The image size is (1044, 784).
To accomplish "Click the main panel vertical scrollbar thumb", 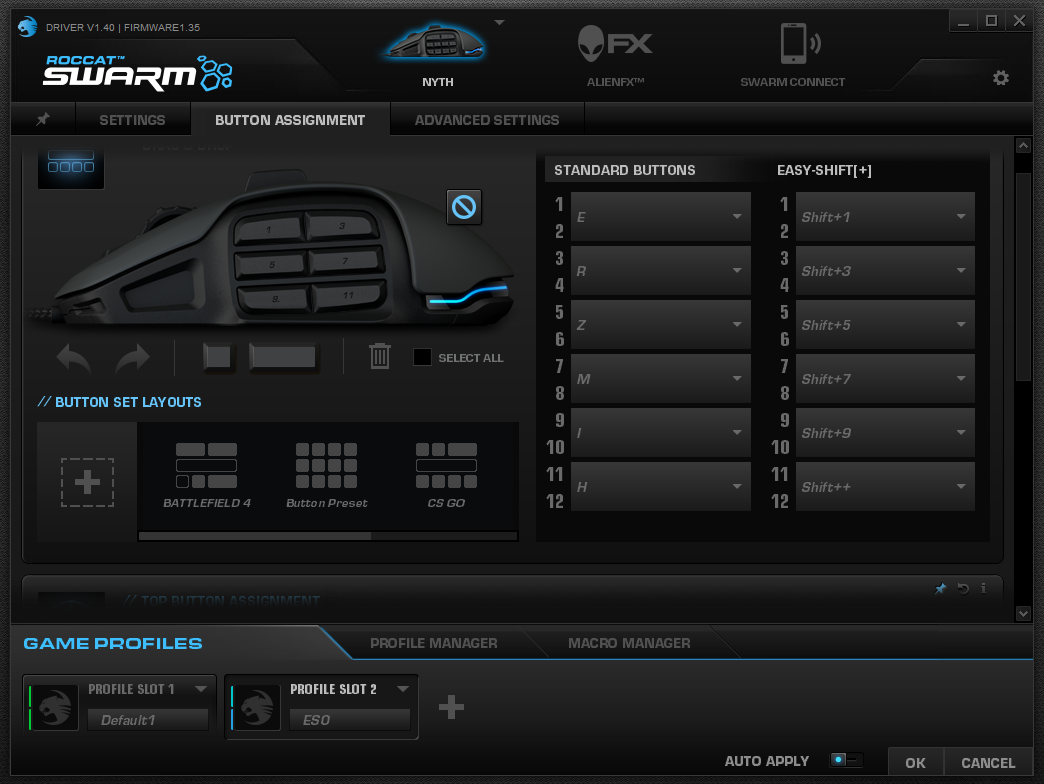I will tap(1023, 276).
